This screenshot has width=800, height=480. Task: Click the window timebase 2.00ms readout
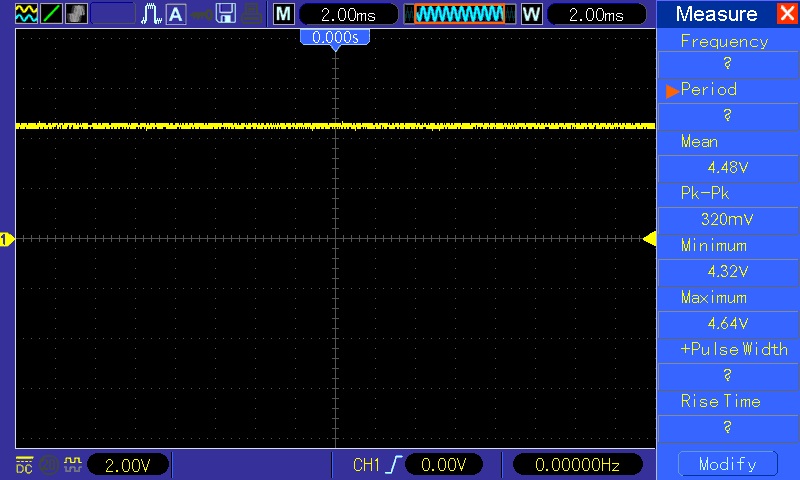[596, 14]
